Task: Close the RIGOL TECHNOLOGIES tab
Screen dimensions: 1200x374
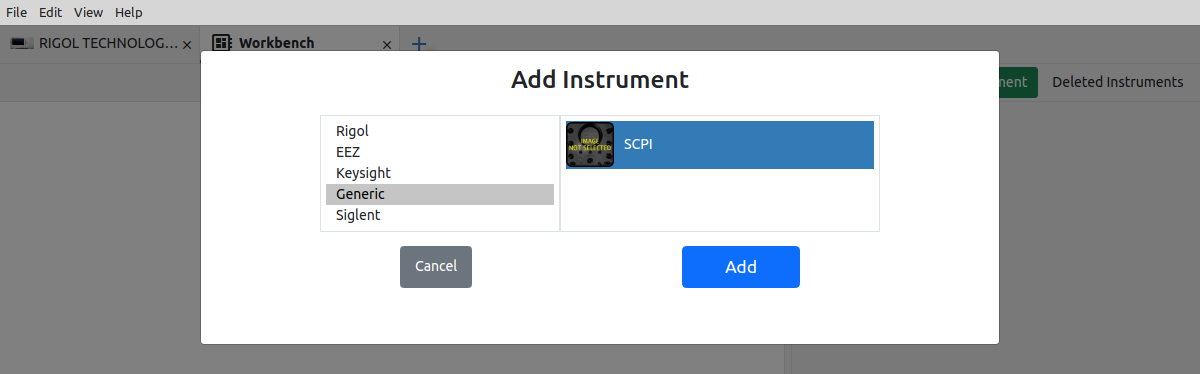Action: [187, 45]
